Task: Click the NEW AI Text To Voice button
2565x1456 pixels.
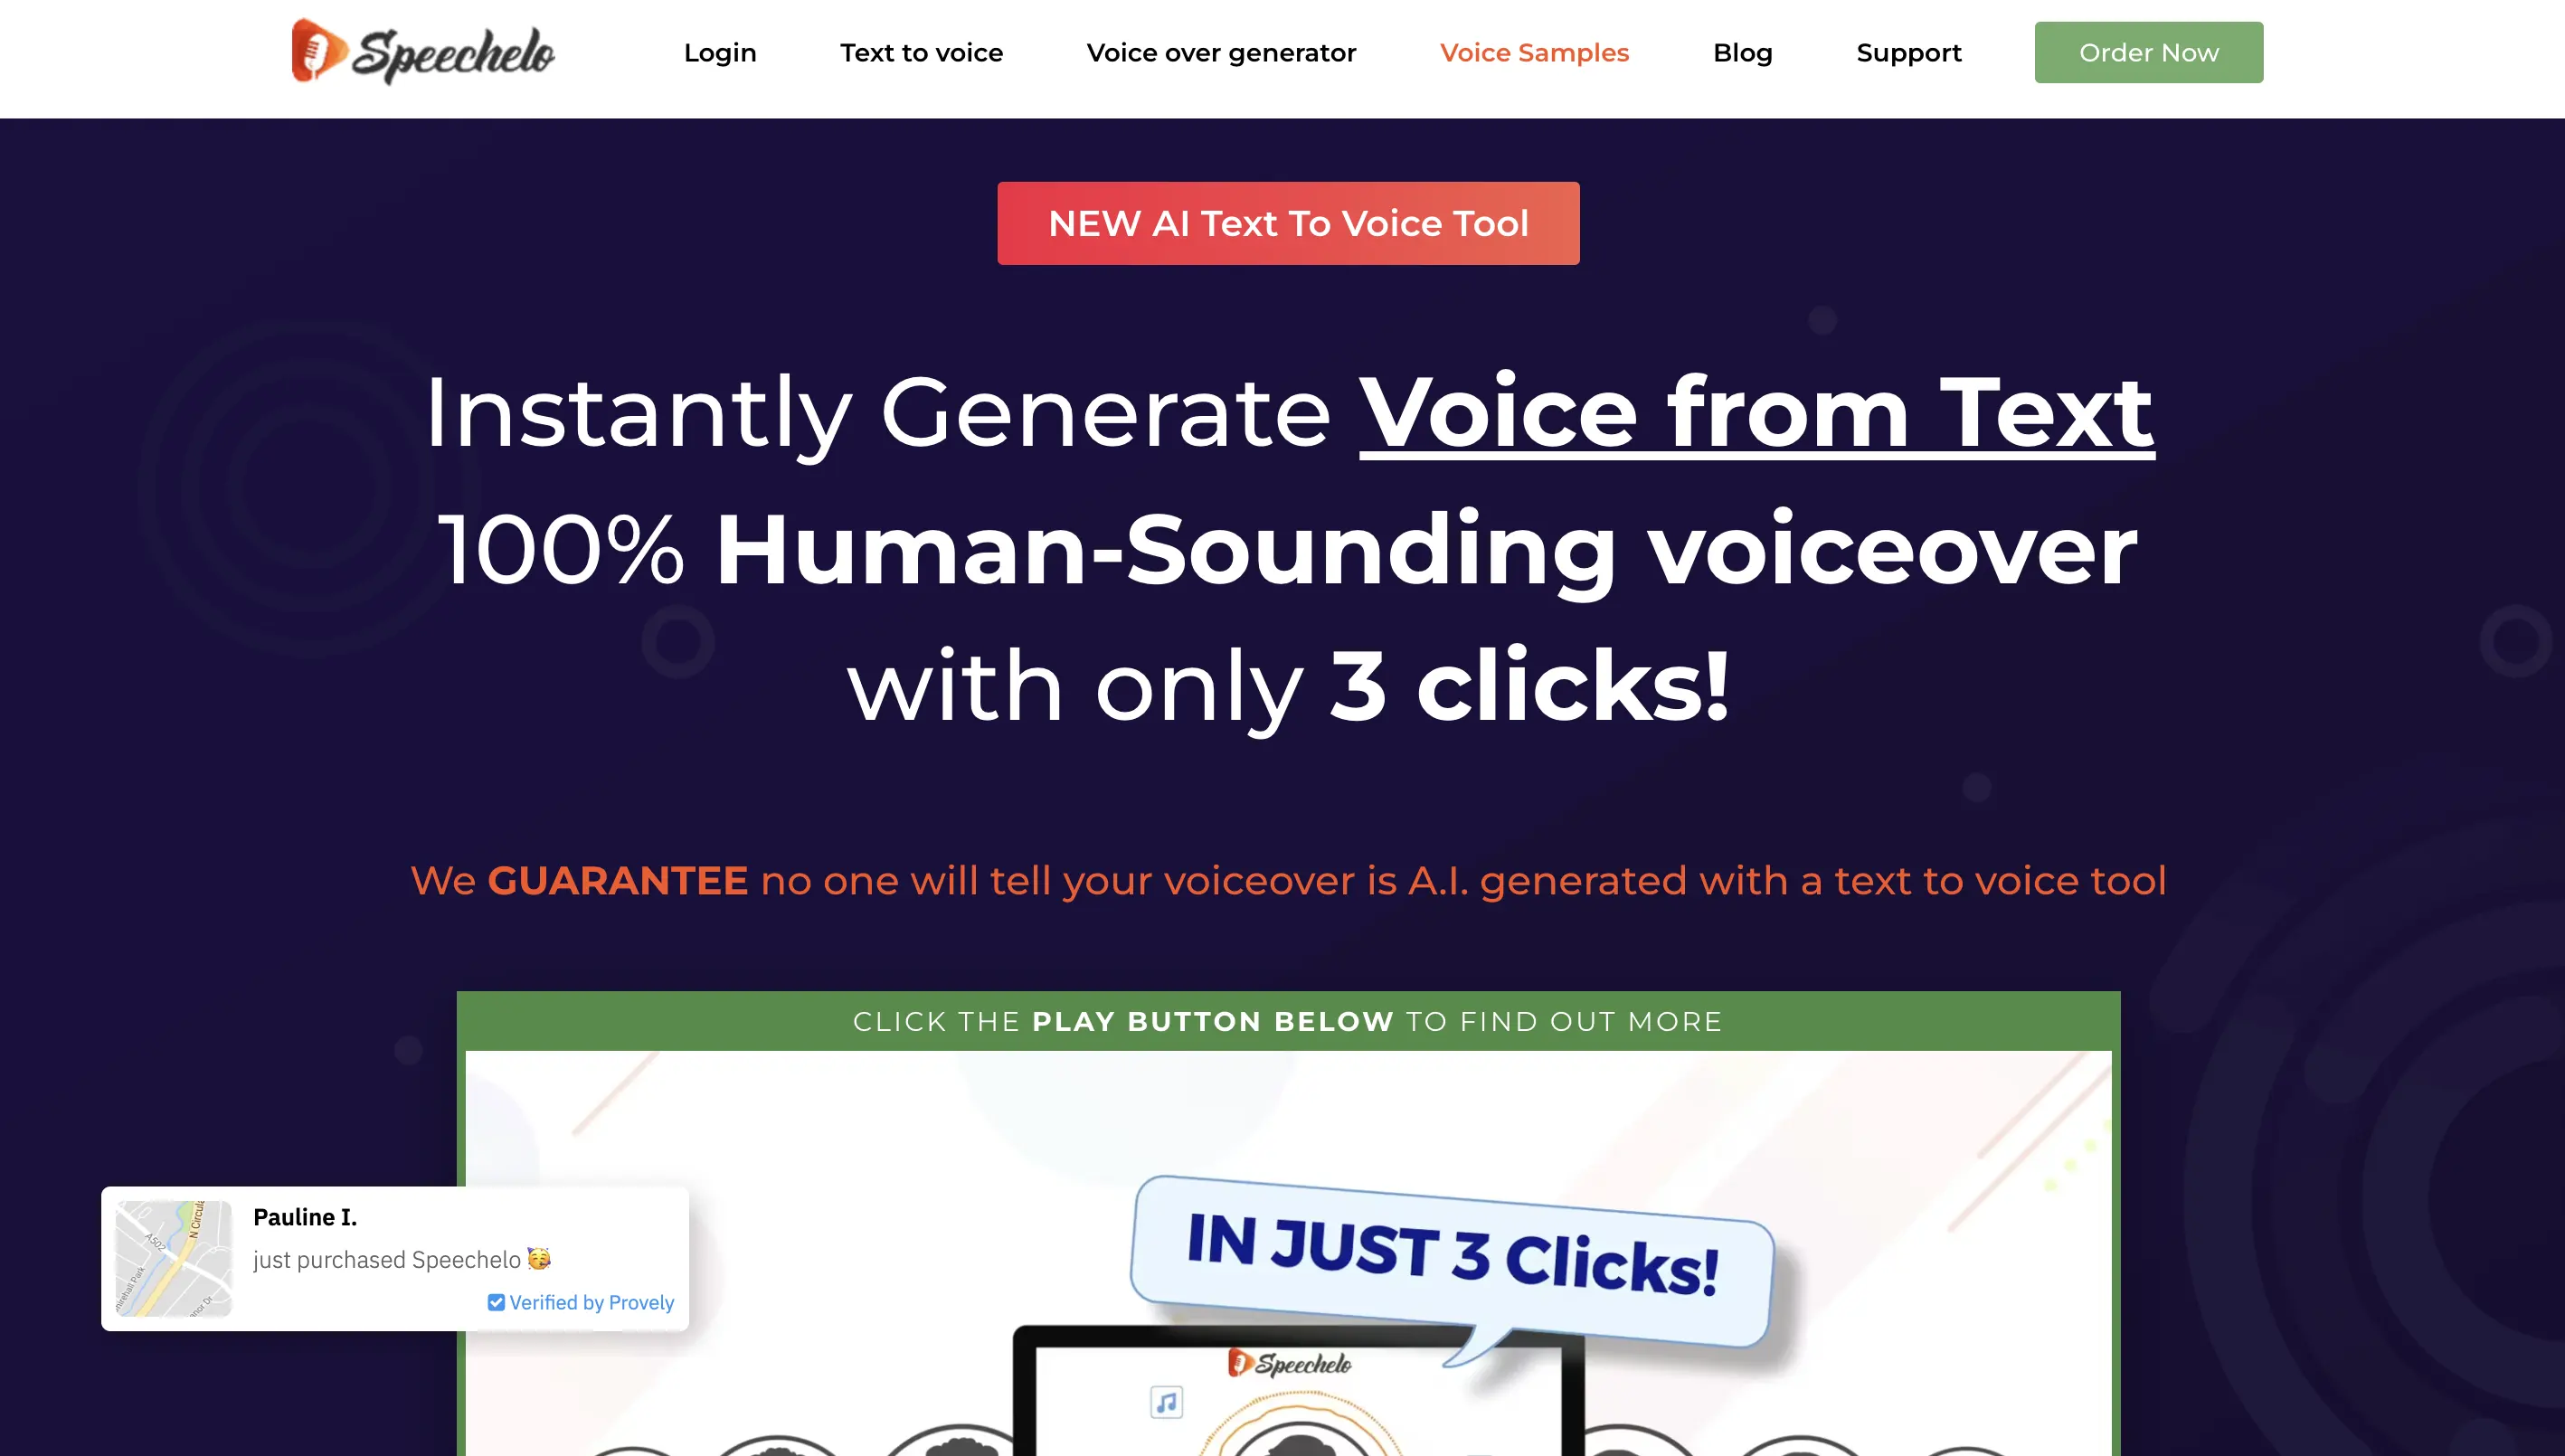Action: point(1288,223)
